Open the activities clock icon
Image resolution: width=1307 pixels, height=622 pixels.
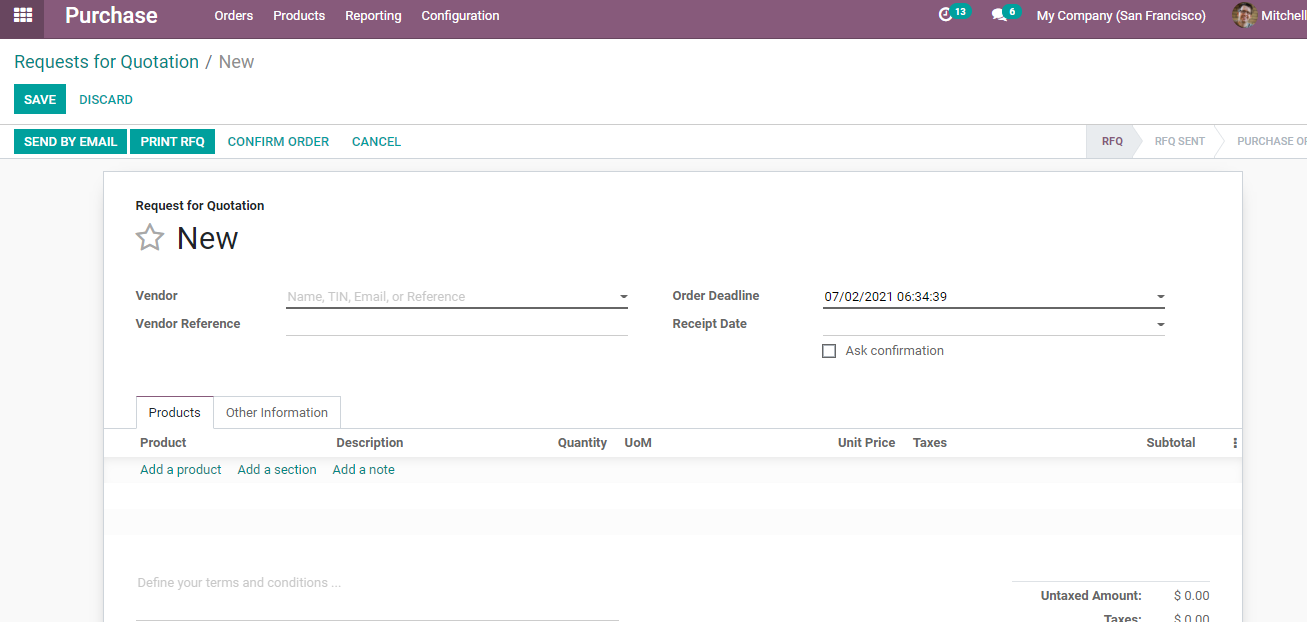946,15
